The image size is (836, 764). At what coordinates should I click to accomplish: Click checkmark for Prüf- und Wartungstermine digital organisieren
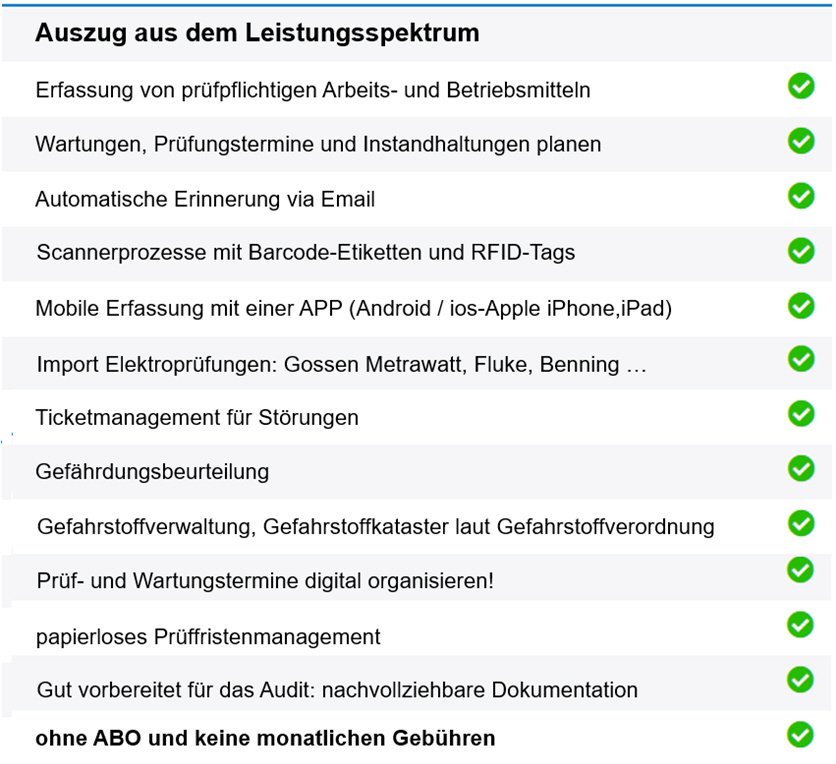pos(801,570)
